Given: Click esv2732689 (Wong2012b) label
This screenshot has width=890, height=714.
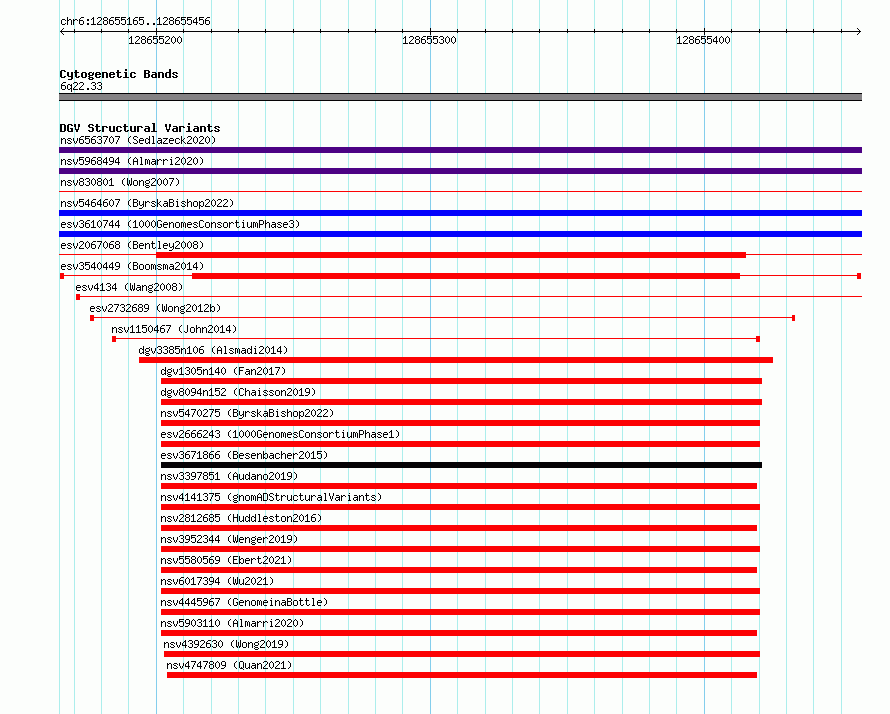Looking at the screenshot, I should (x=155, y=308).
